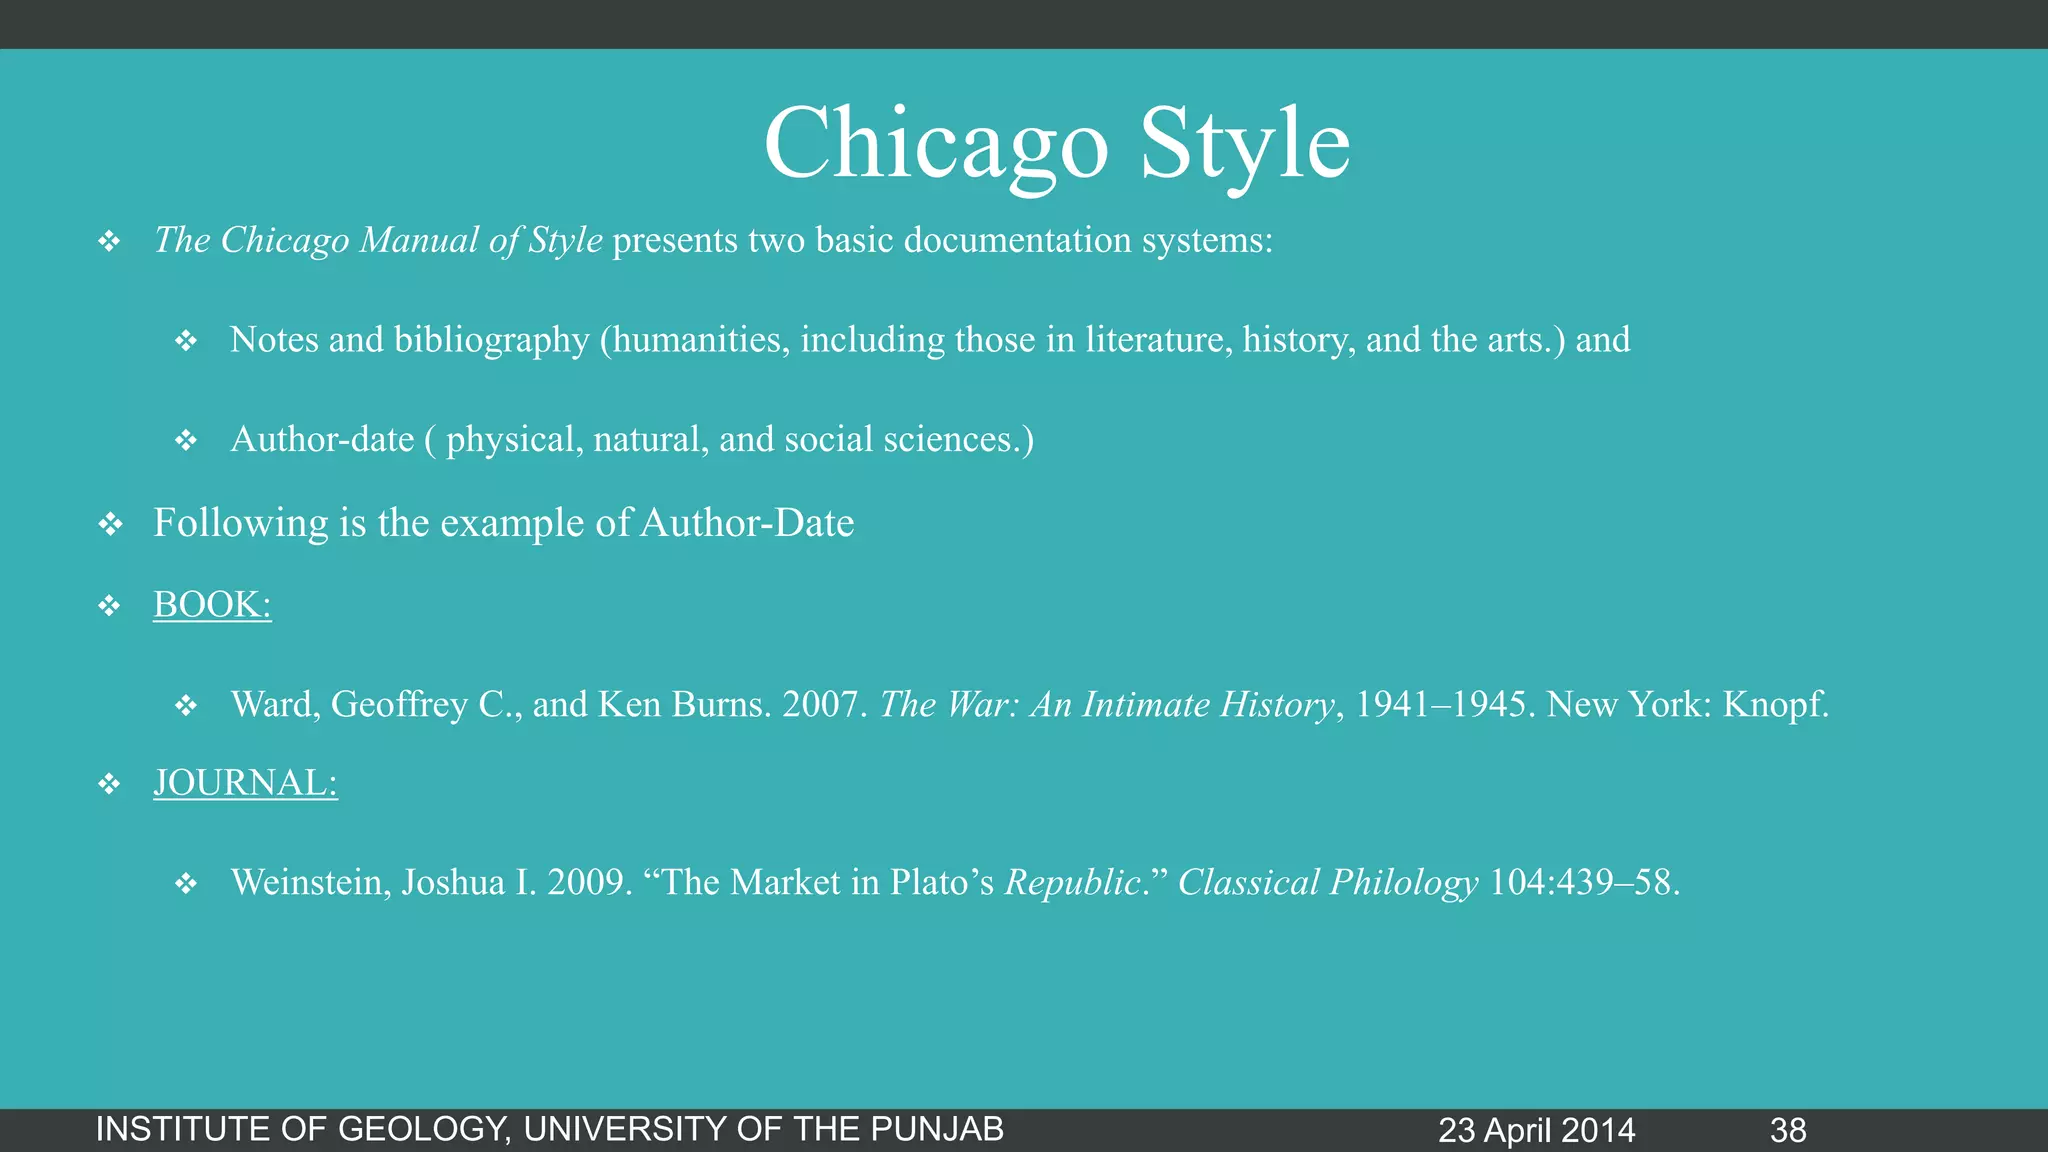Click the underlined 'BOOK:' heading

click(x=212, y=605)
